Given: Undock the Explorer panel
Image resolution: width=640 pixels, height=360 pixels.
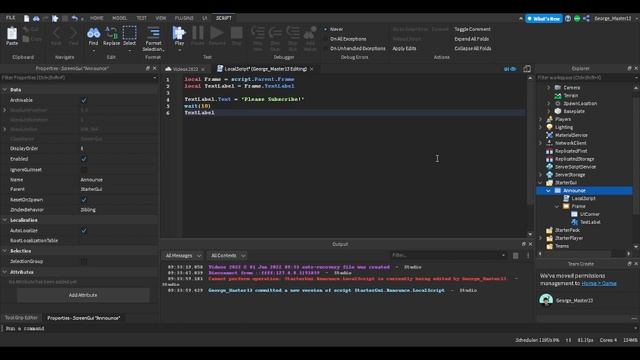Looking at the screenshot, I should (629, 69).
